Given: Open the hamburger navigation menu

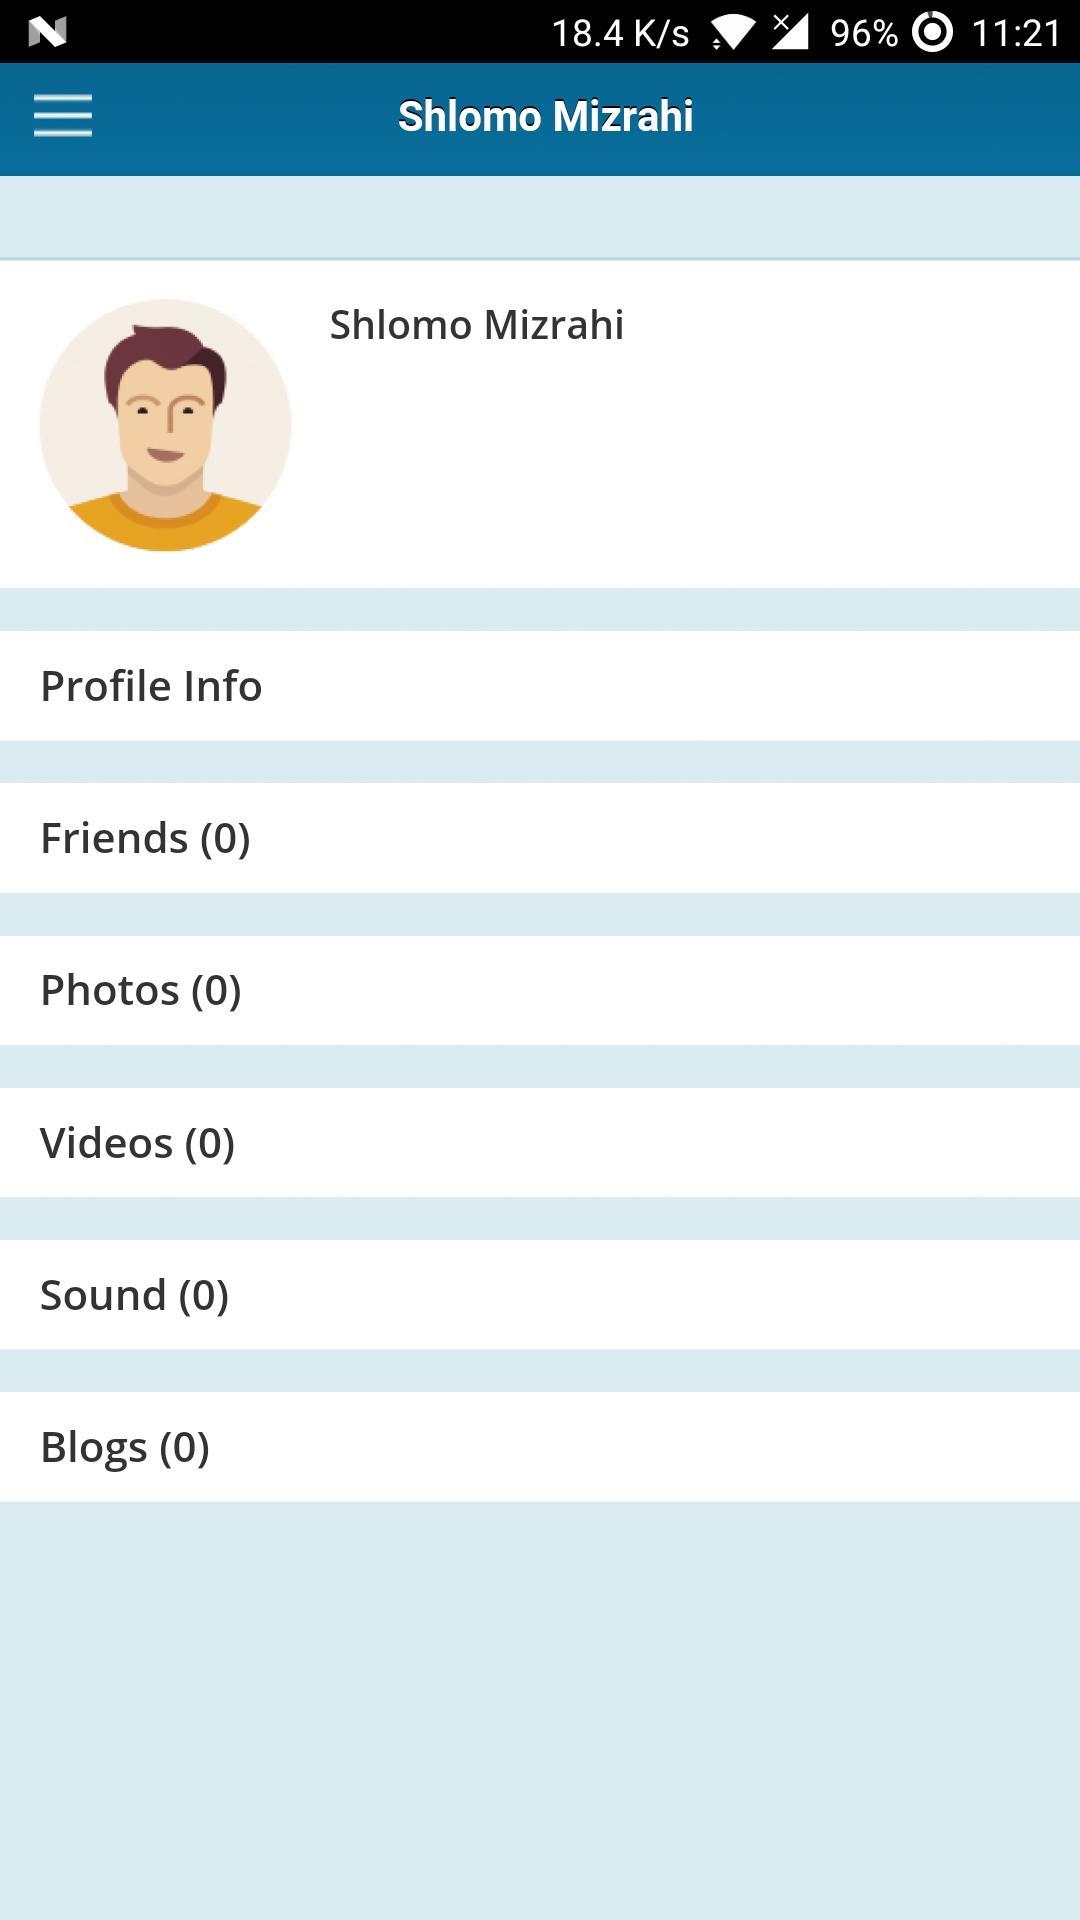Looking at the screenshot, I should (62, 116).
